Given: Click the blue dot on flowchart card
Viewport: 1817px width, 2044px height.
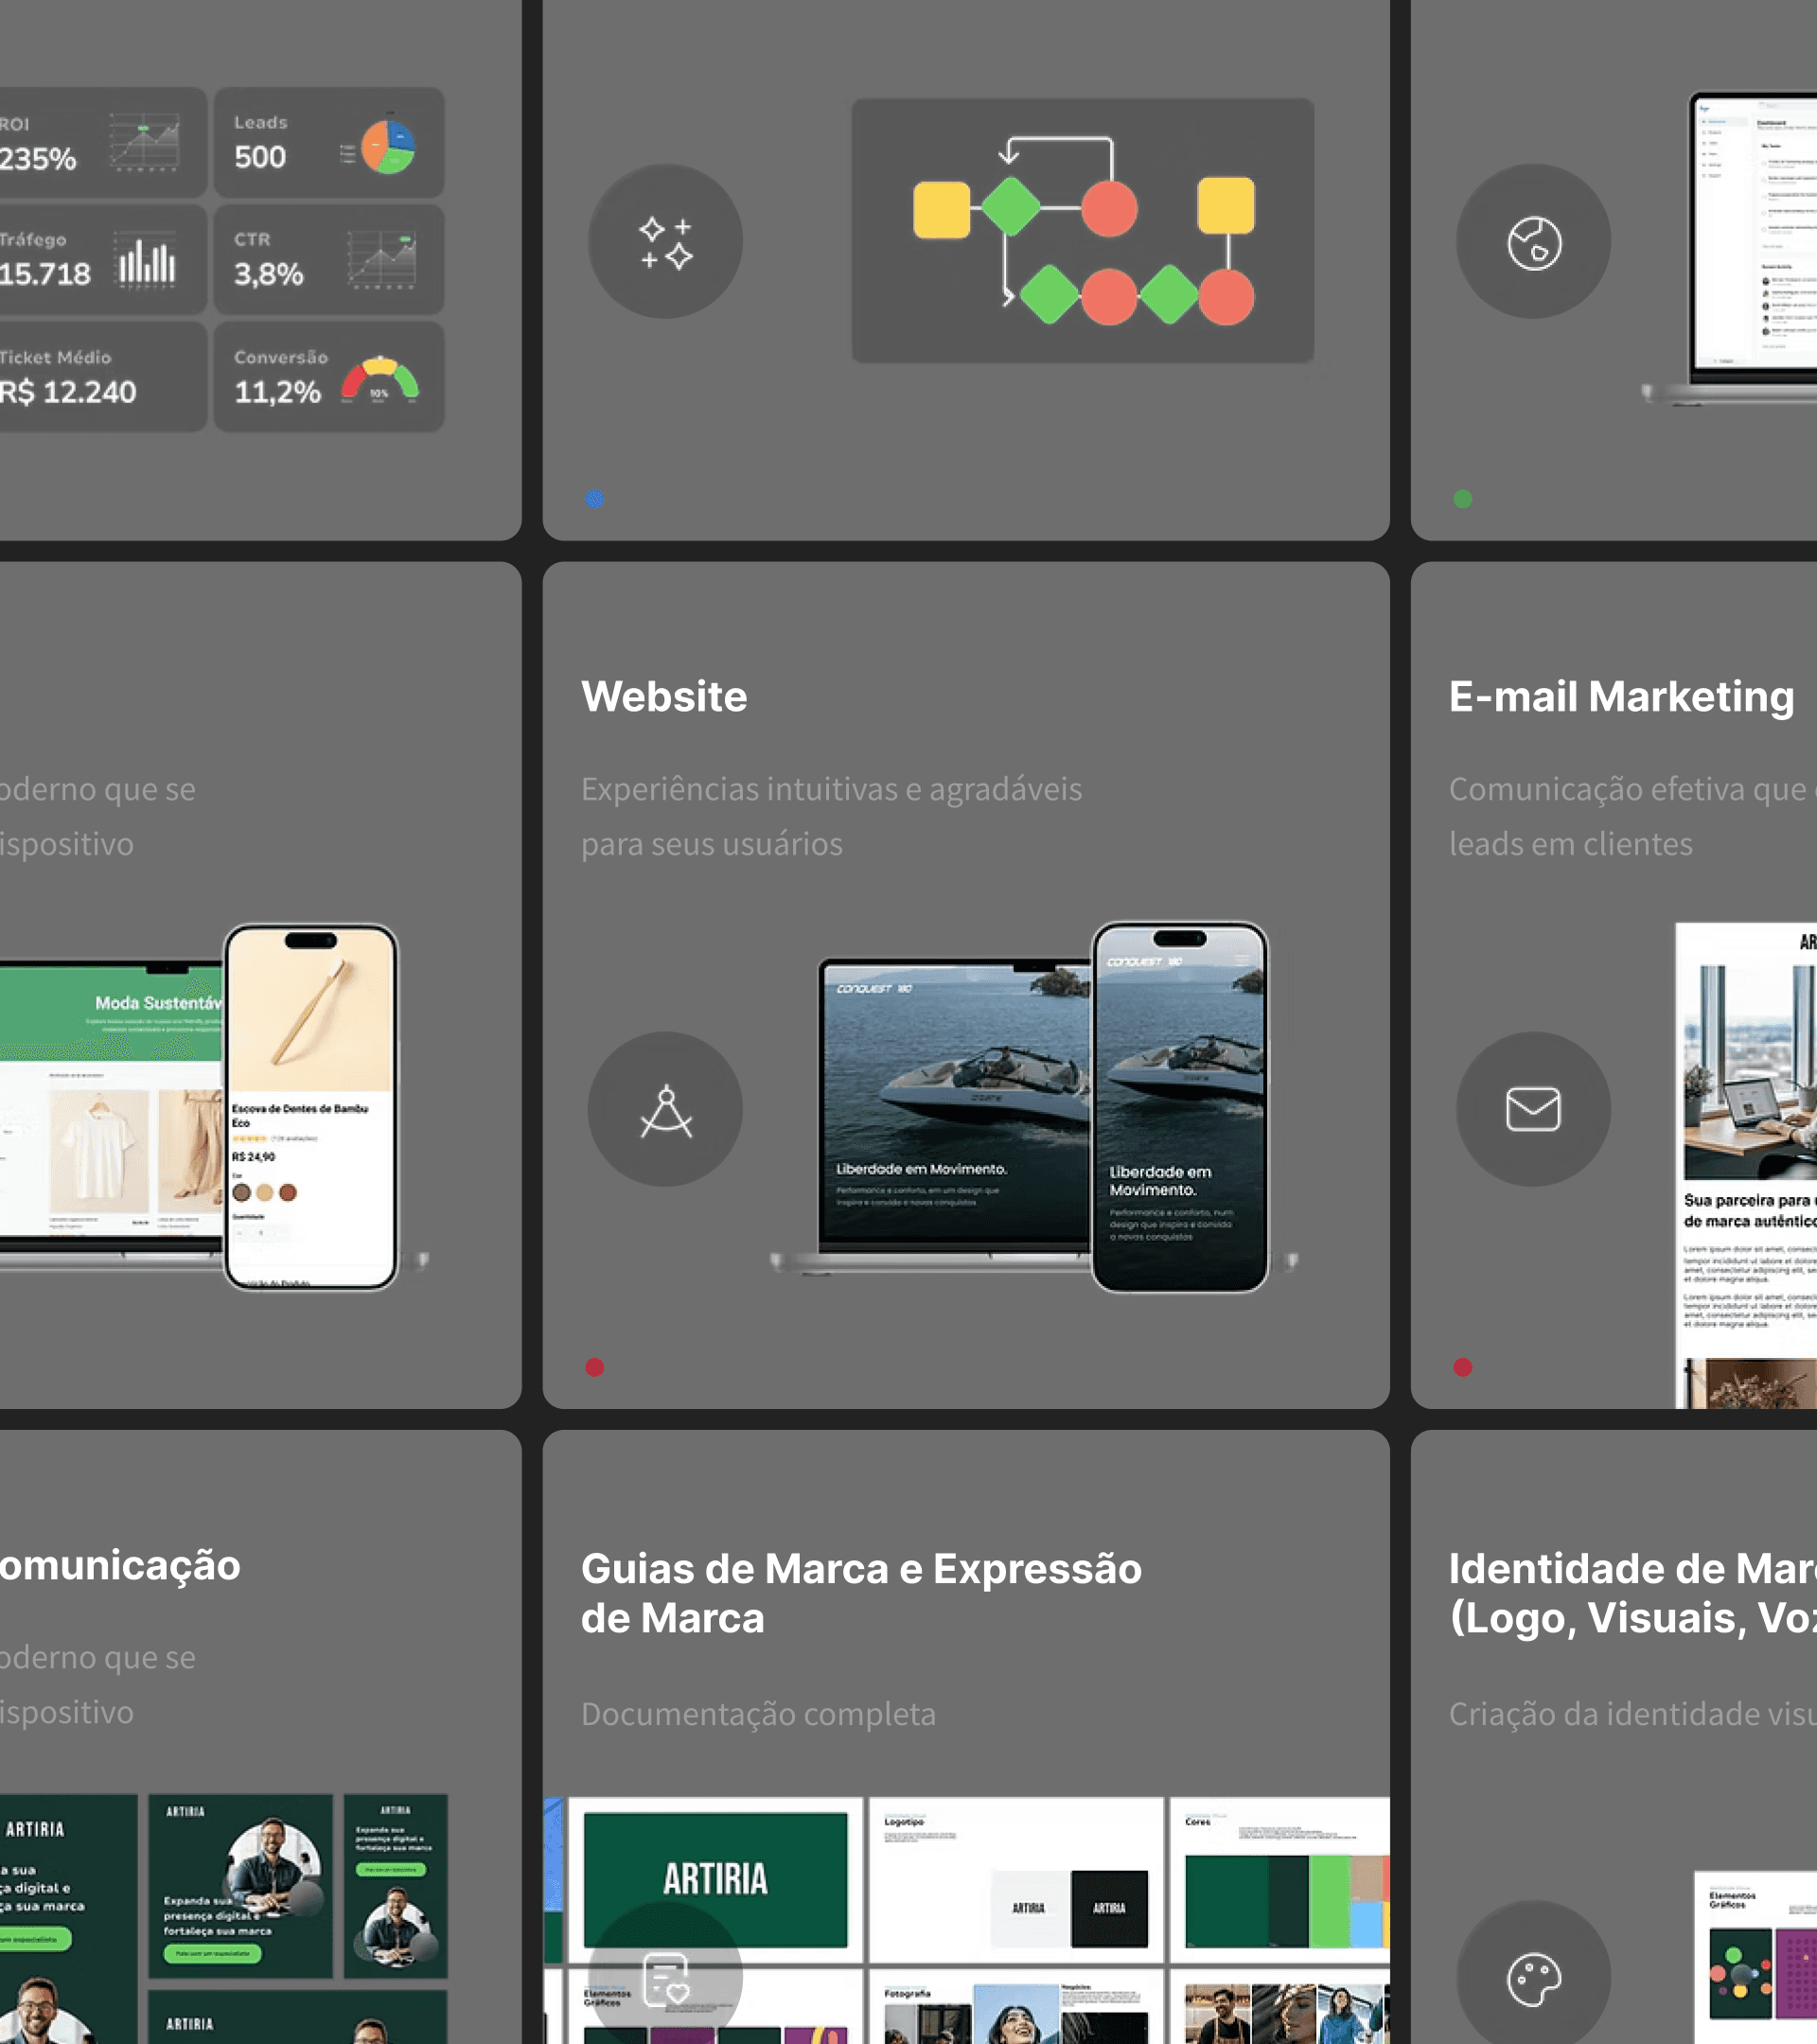Looking at the screenshot, I should pos(595,499).
